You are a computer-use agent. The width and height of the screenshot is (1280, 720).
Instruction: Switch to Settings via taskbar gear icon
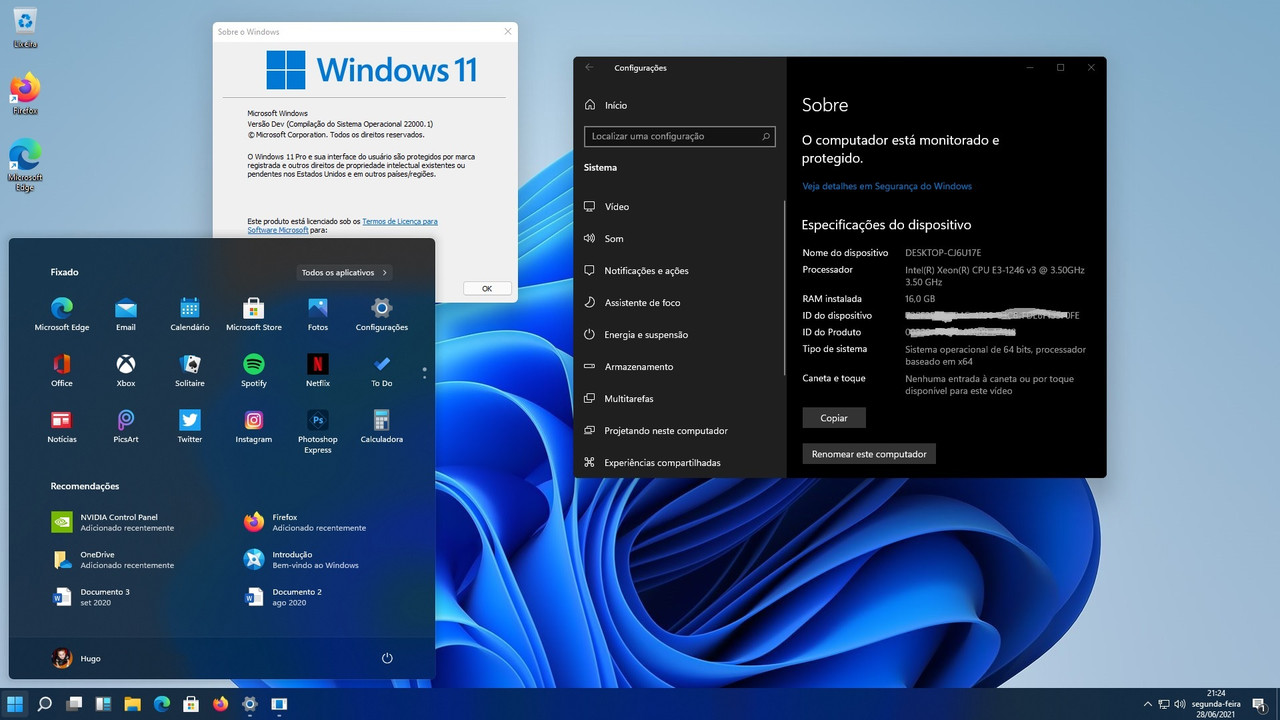(250, 704)
